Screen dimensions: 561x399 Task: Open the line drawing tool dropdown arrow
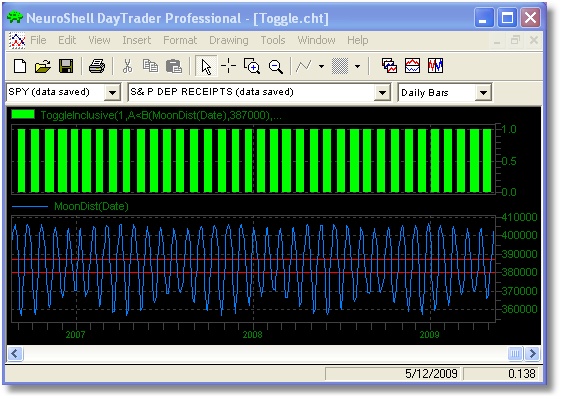(321, 66)
